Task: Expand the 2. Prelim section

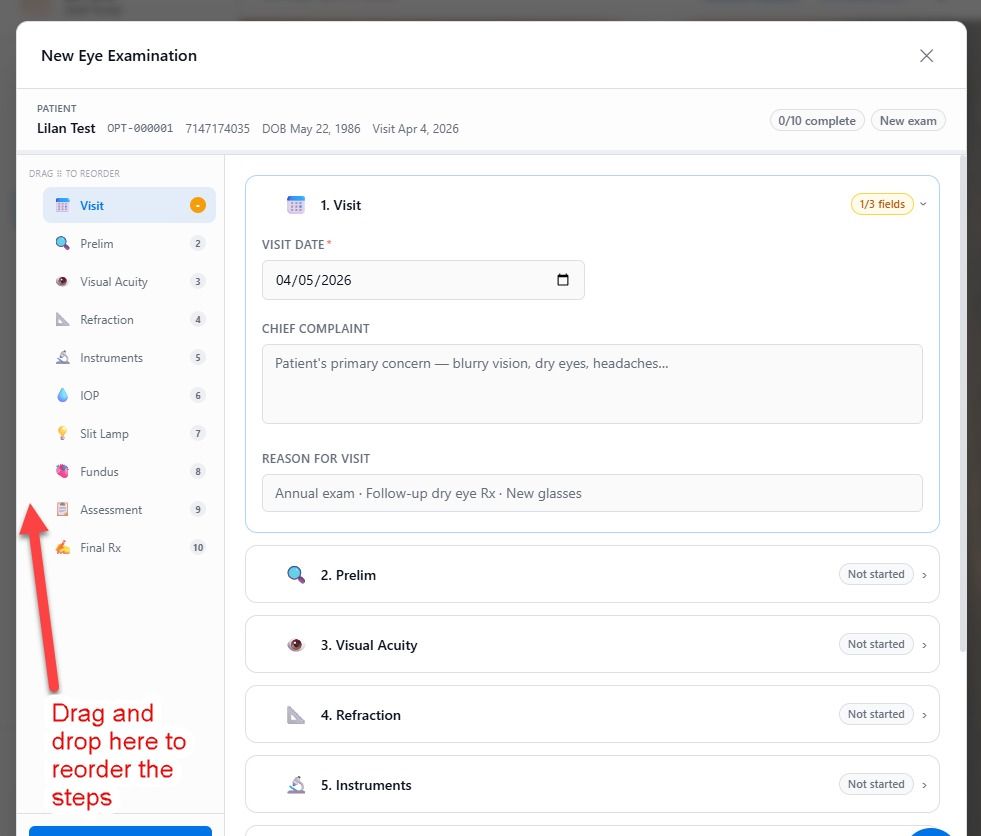Action: click(x=592, y=575)
